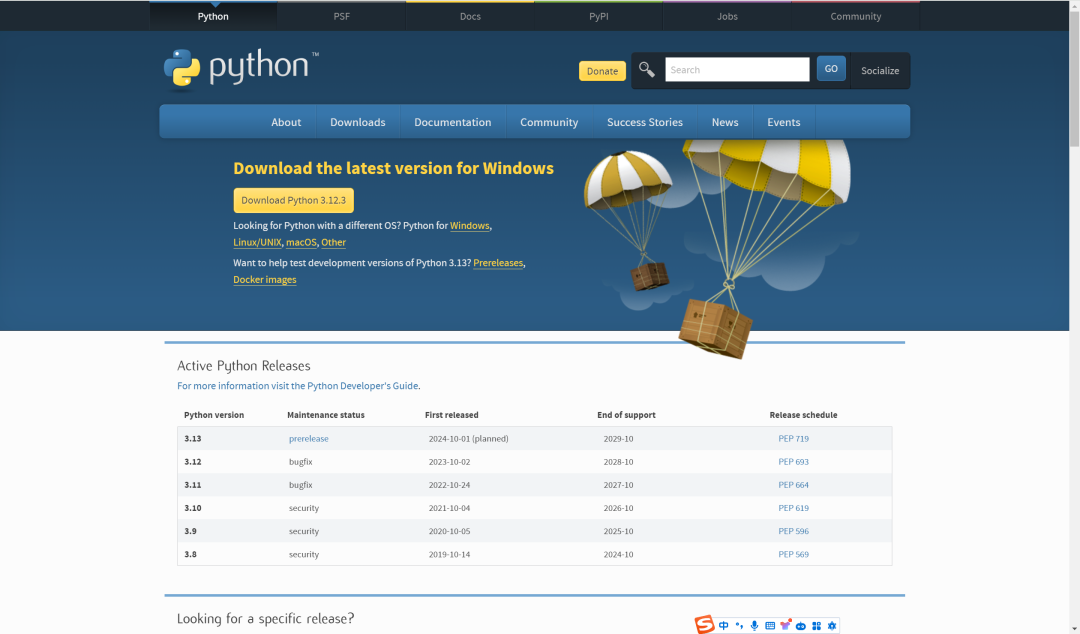Switch to the PSF top tab
The width and height of the screenshot is (1080, 634).
click(342, 16)
